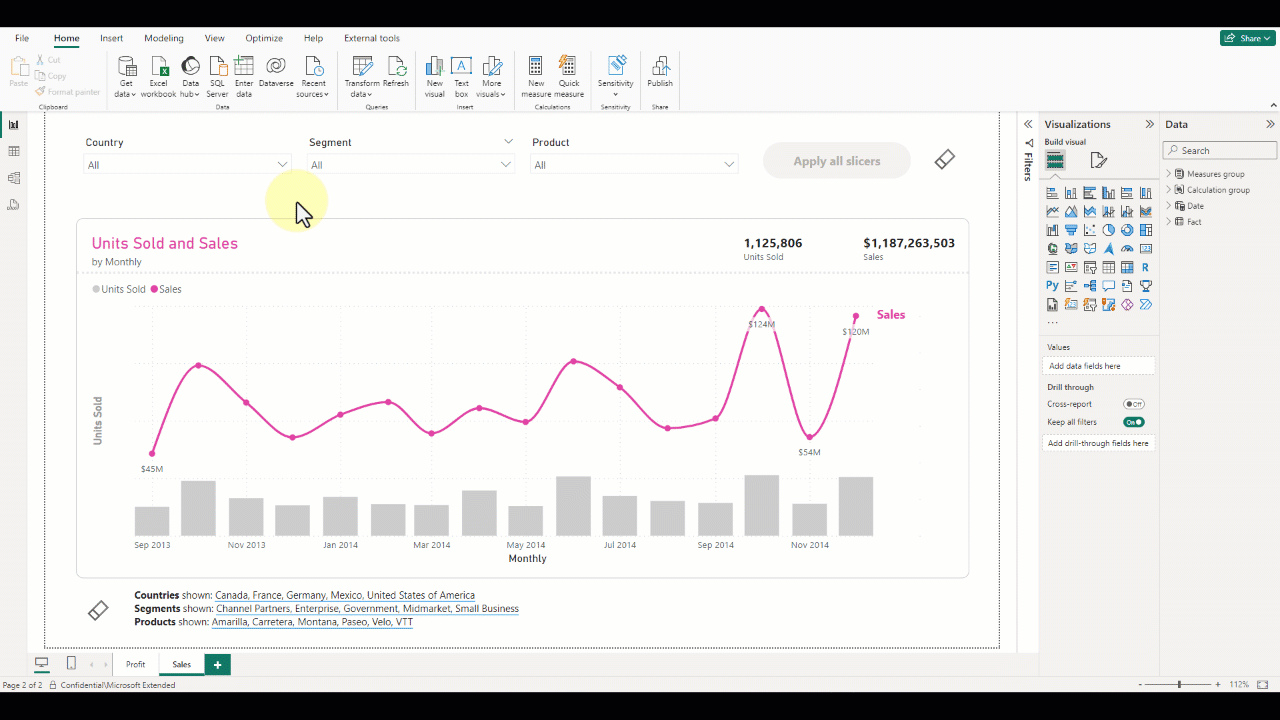Click the New measure icon
The width and height of the screenshot is (1280, 720).
(x=536, y=67)
